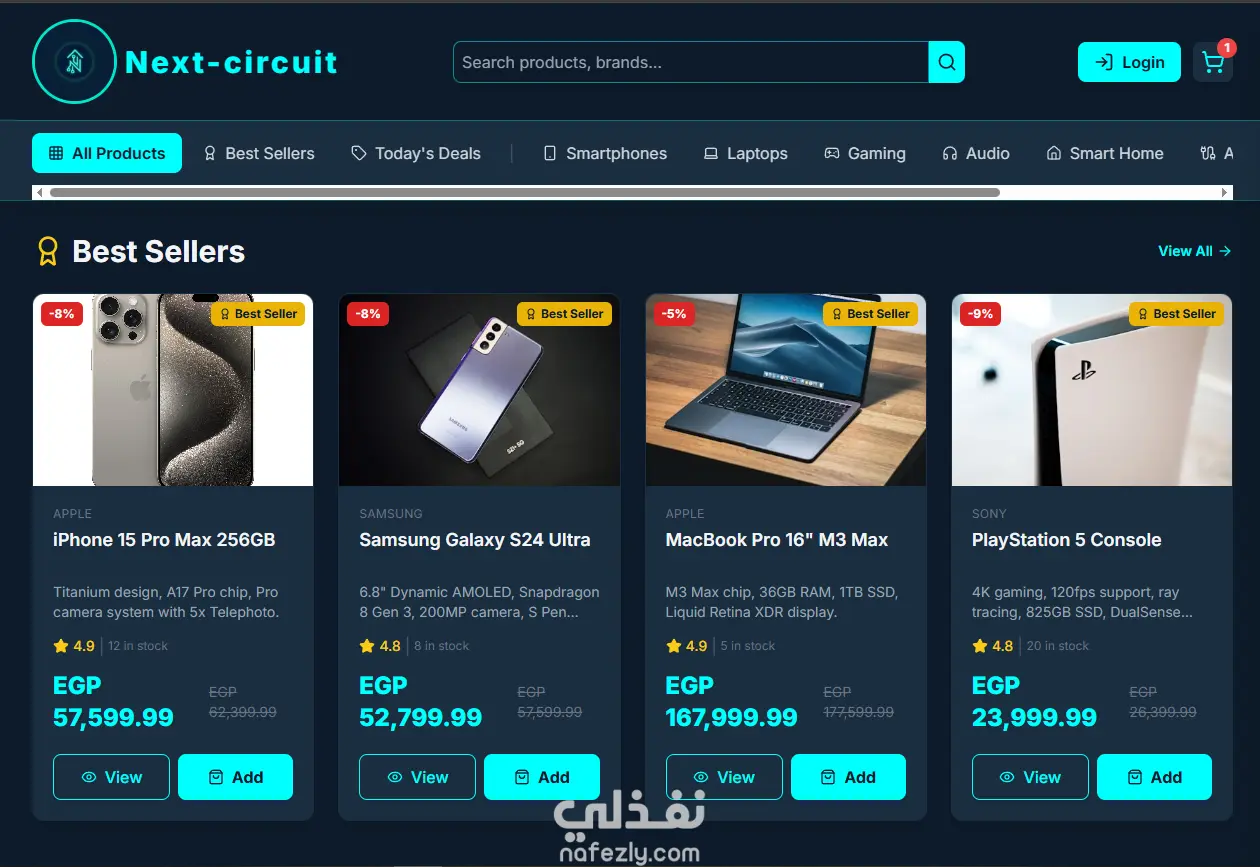Click the shopping cart icon

(x=1213, y=62)
